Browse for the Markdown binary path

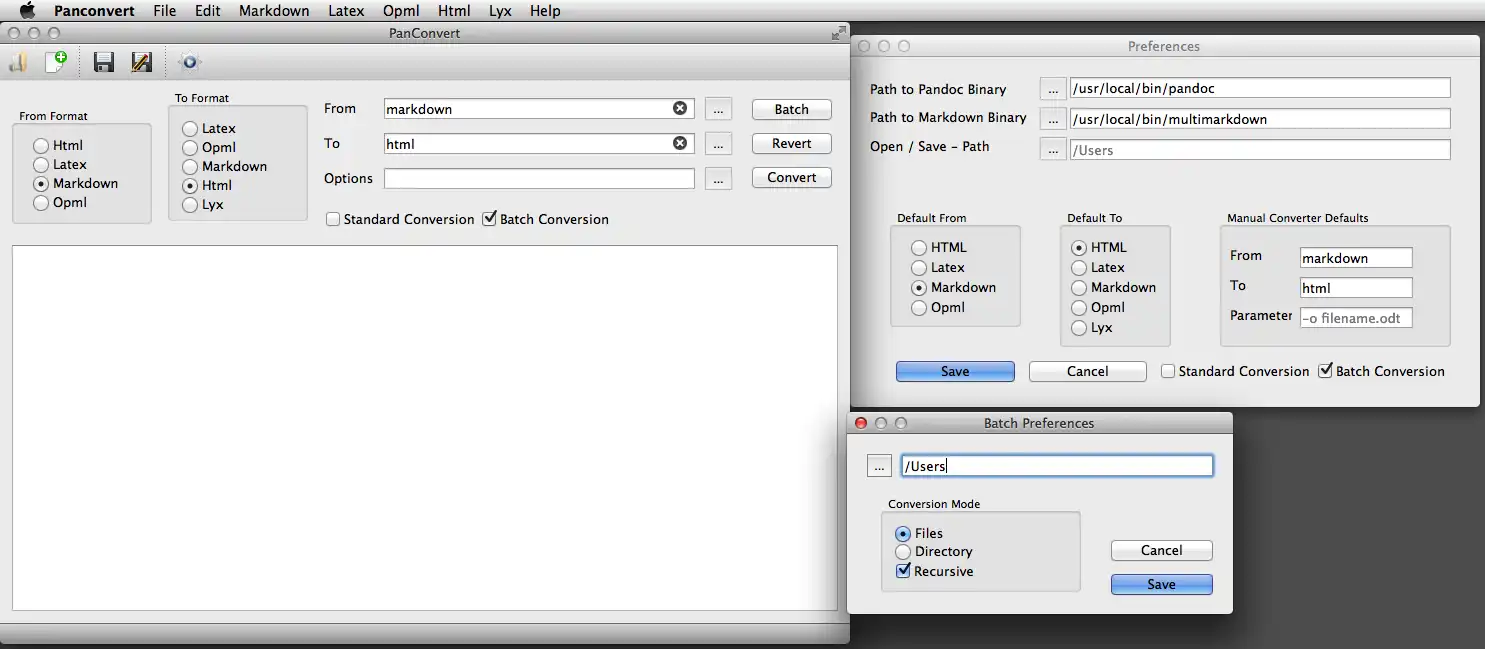coord(1053,119)
